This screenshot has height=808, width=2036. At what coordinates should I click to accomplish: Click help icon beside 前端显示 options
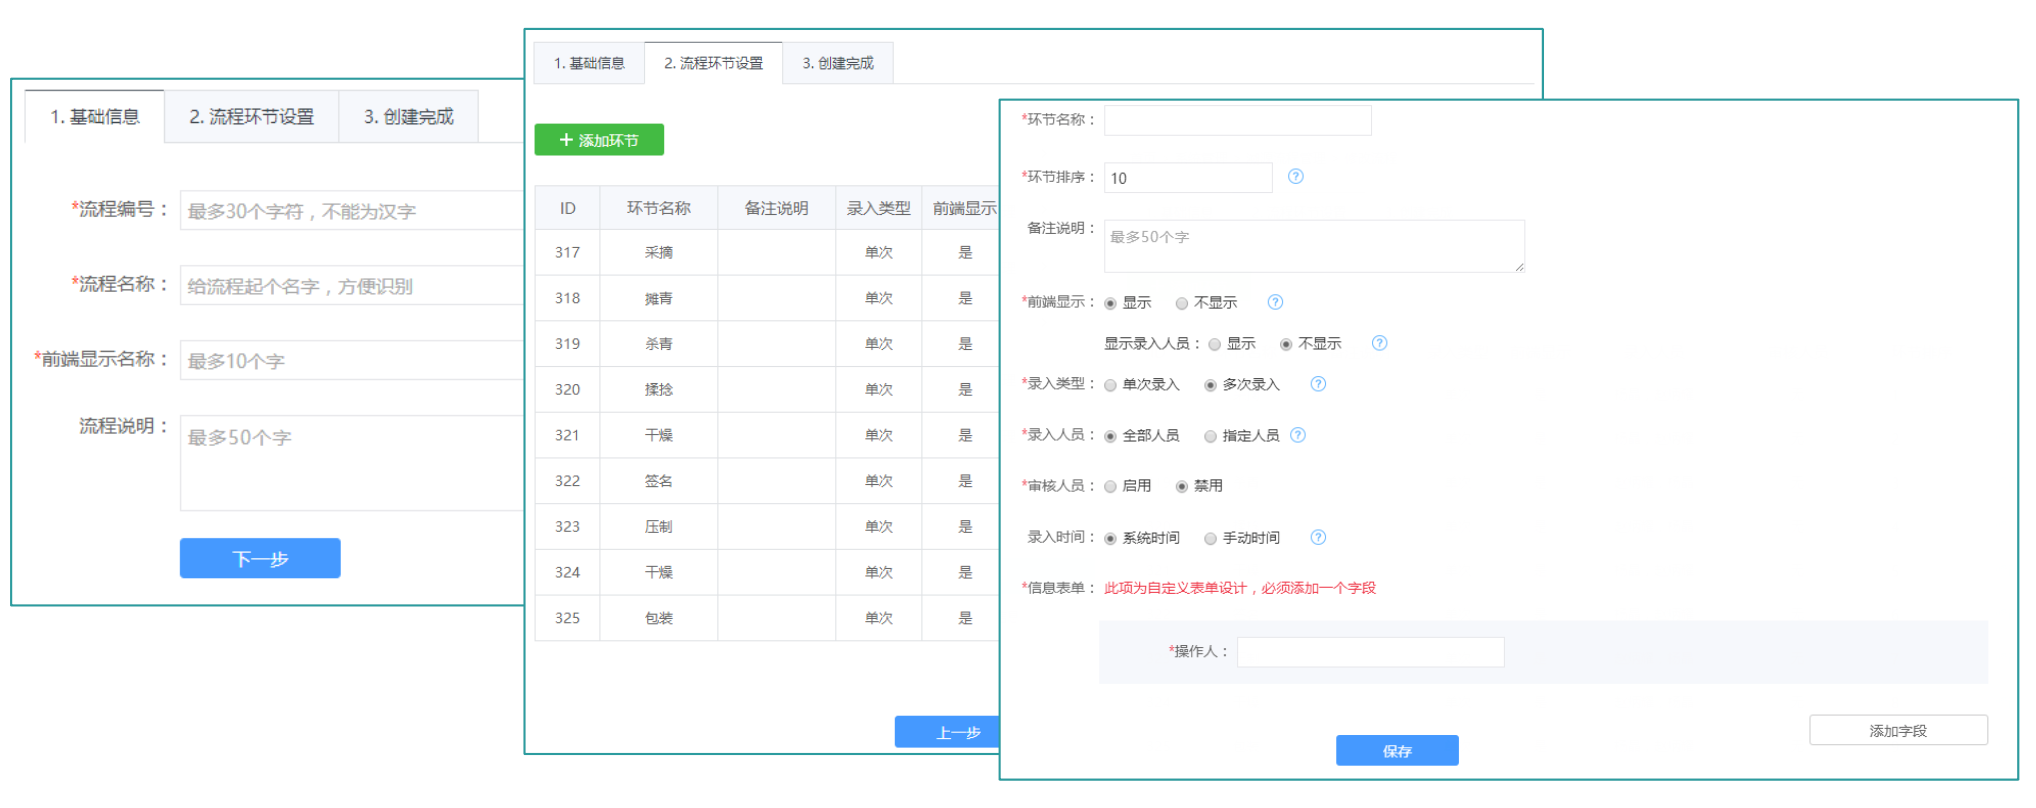1275,302
